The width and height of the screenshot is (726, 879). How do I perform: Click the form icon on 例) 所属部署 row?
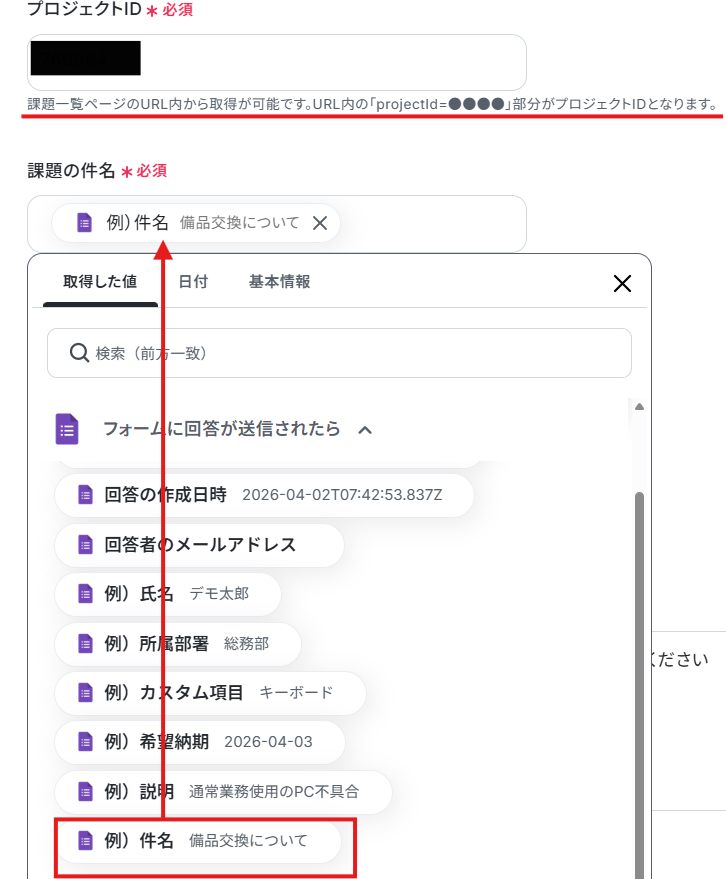(85, 643)
